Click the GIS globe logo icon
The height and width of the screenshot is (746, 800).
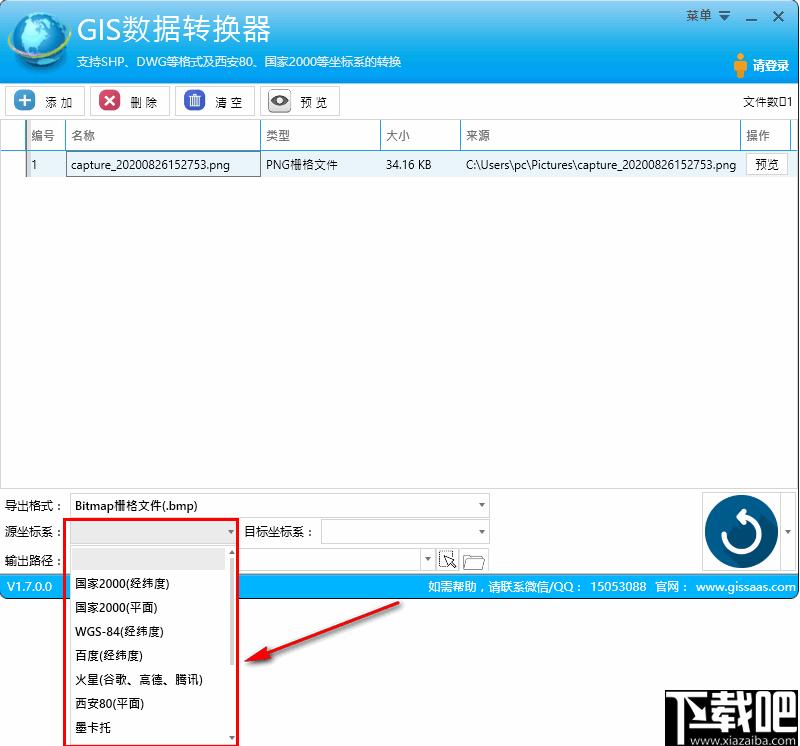[x=39, y=40]
